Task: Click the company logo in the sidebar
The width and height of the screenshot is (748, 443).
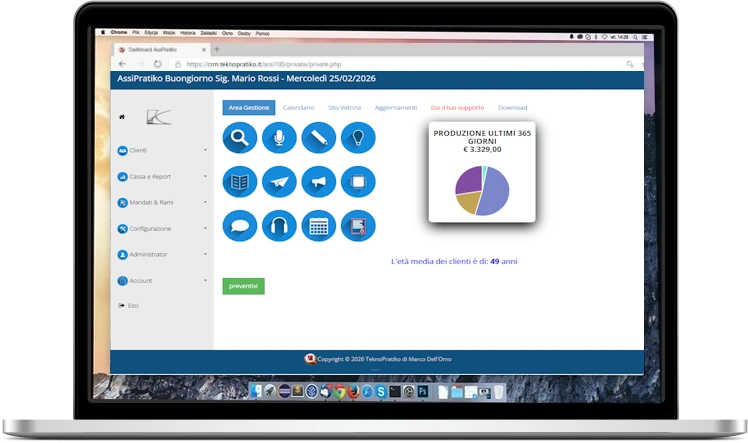Action: 158,116
